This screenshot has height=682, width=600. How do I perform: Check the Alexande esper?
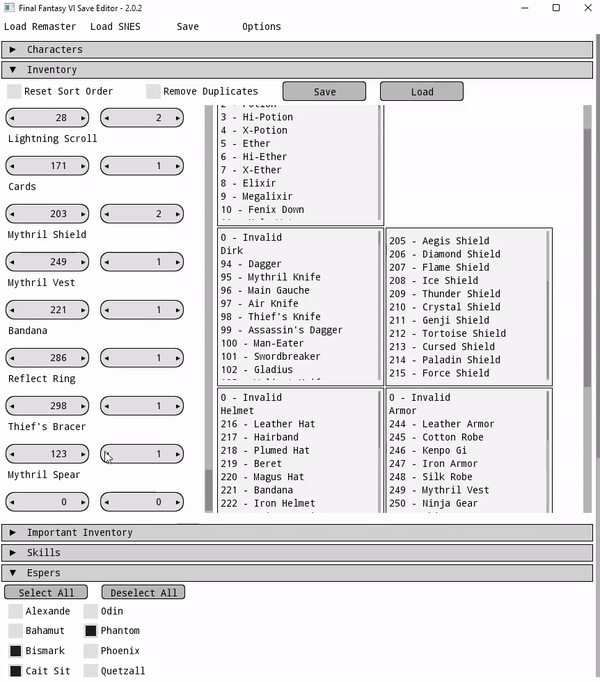16,611
